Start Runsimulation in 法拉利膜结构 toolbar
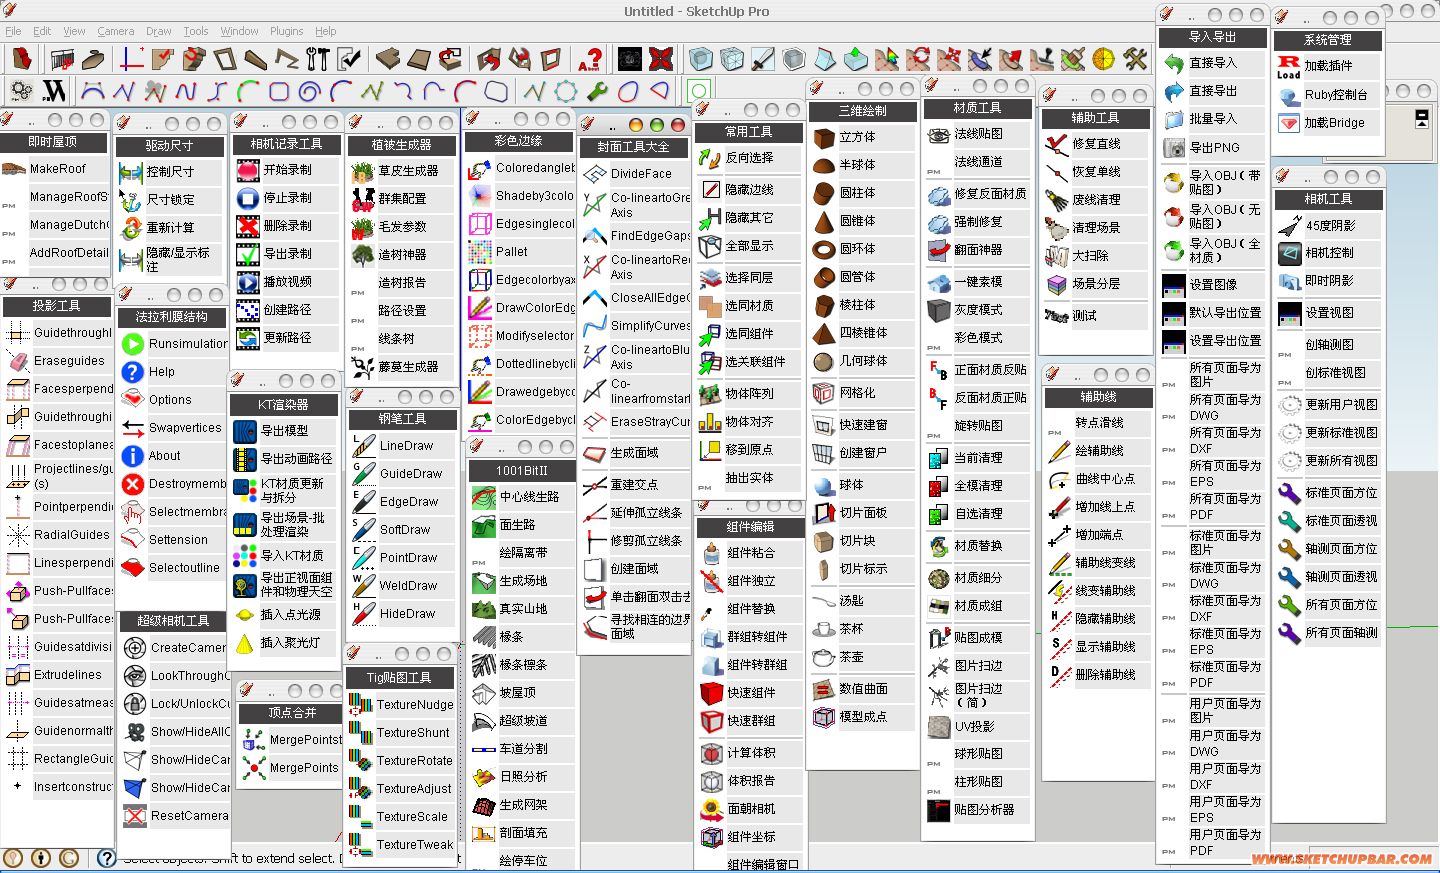The width and height of the screenshot is (1440, 873). (133, 344)
